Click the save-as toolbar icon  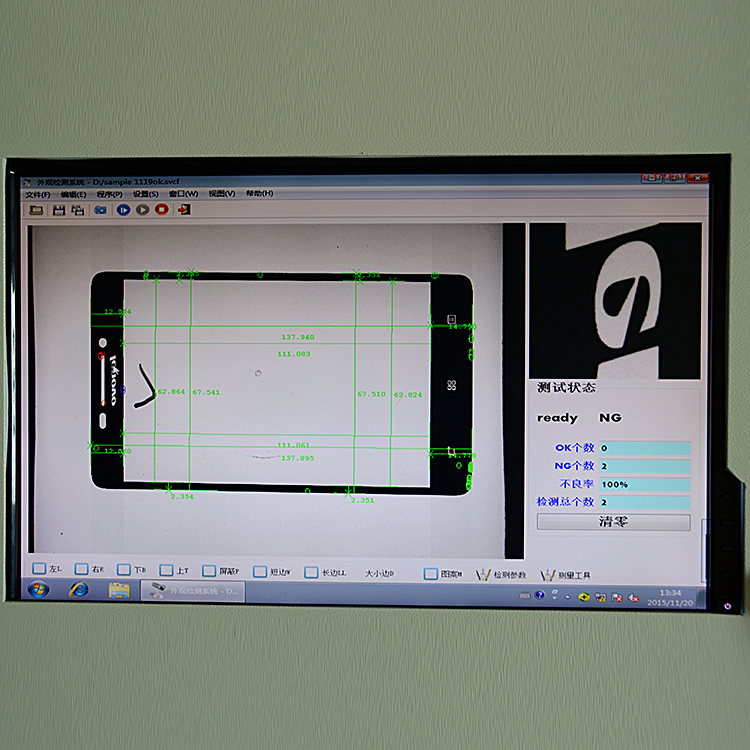click(77, 210)
